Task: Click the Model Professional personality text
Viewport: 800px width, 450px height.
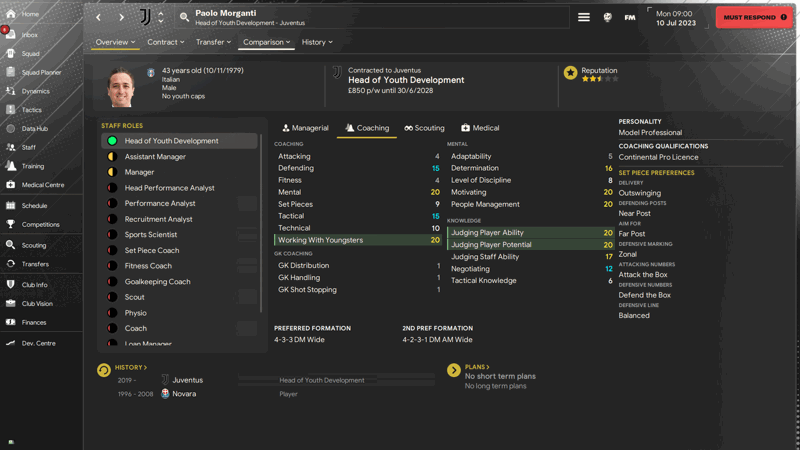Action: (650, 133)
